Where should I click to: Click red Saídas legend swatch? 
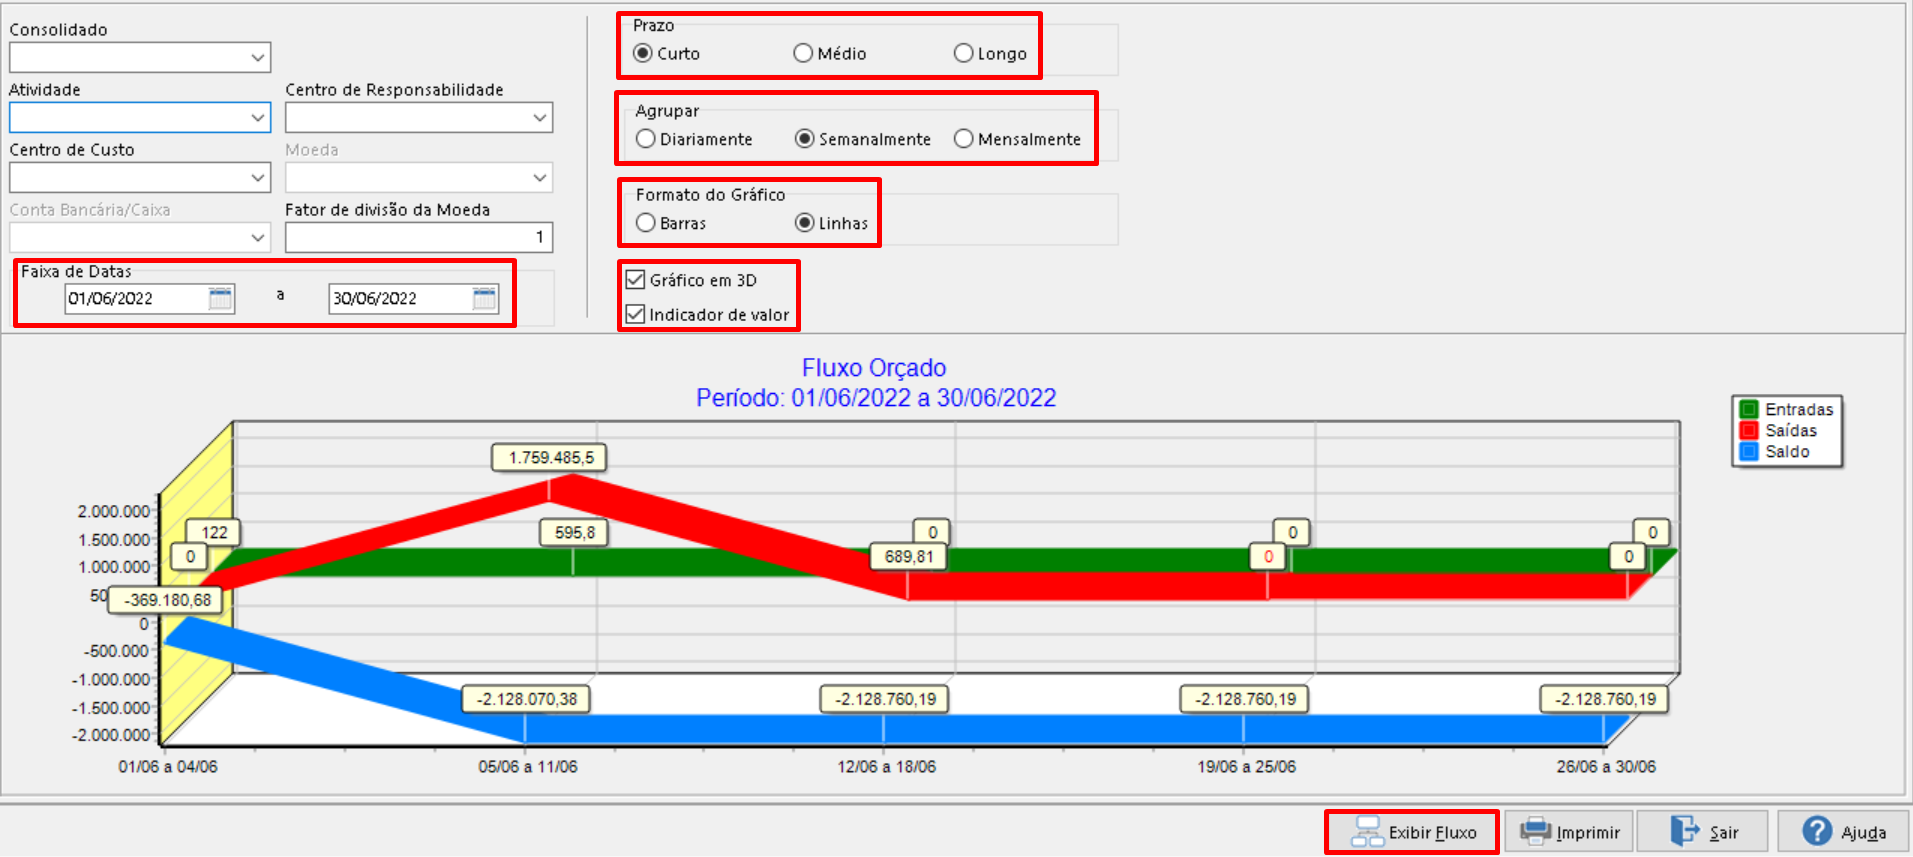pos(1749,430)
